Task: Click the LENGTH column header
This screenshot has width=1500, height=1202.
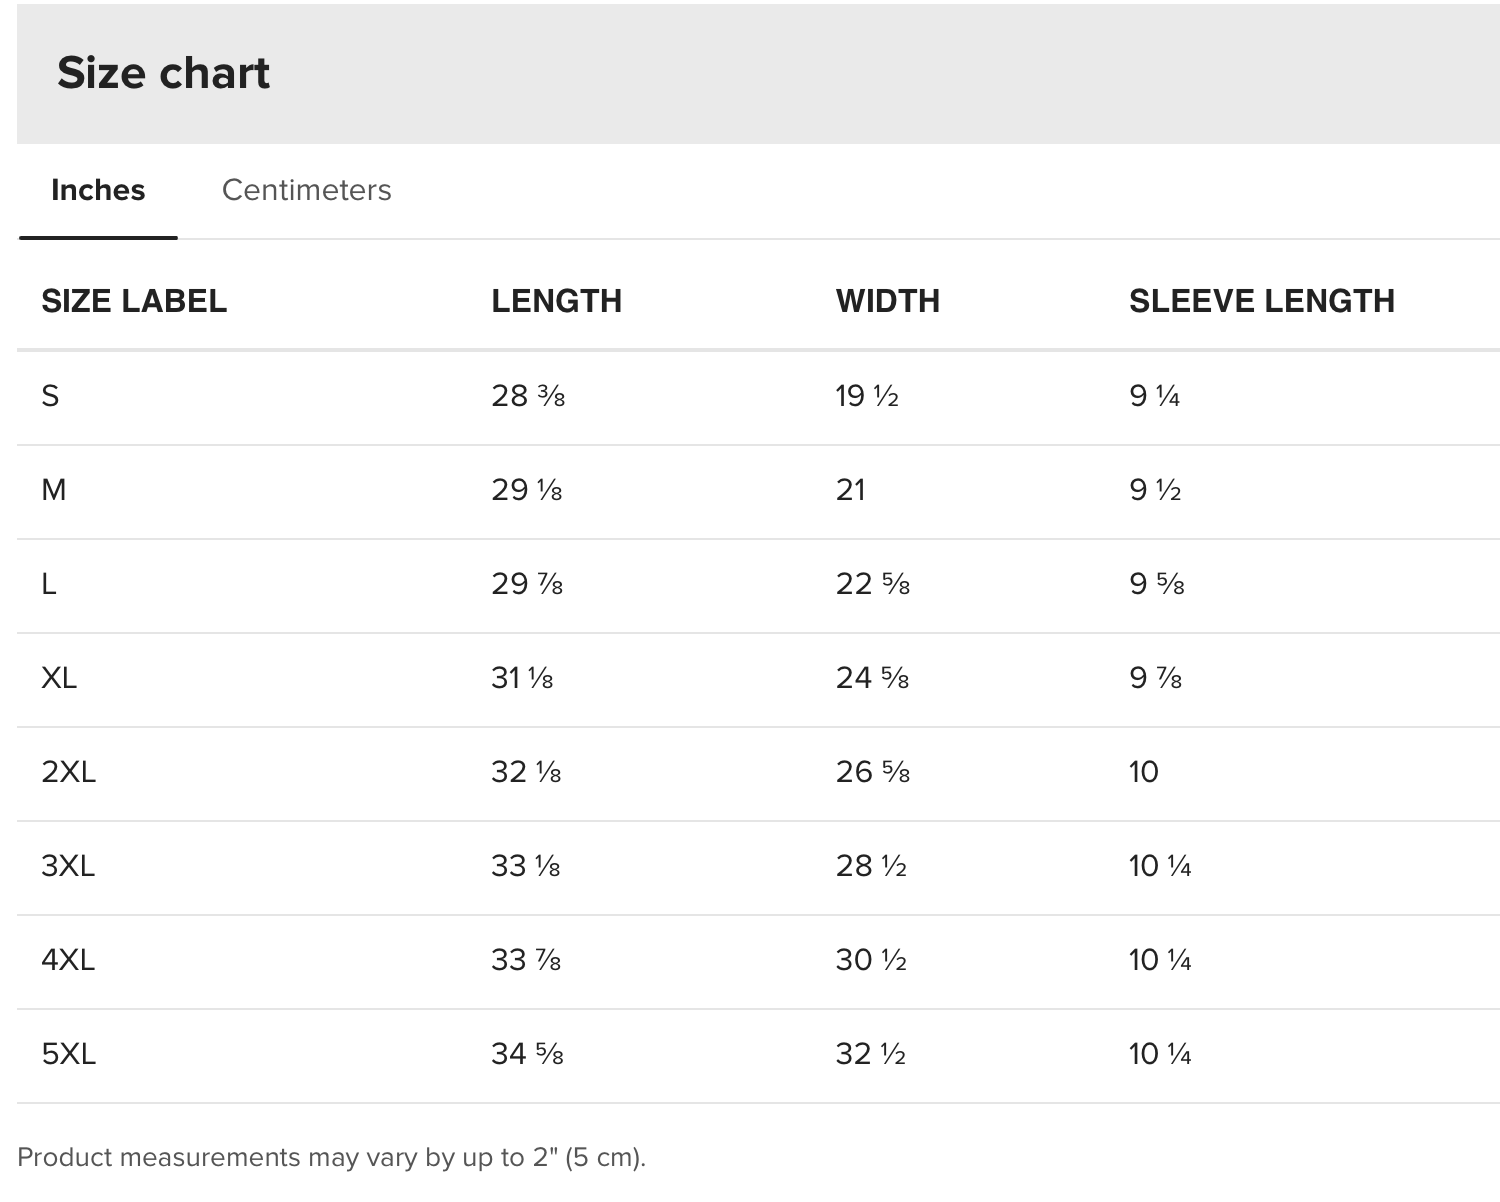Action: (x=556, y=301)
